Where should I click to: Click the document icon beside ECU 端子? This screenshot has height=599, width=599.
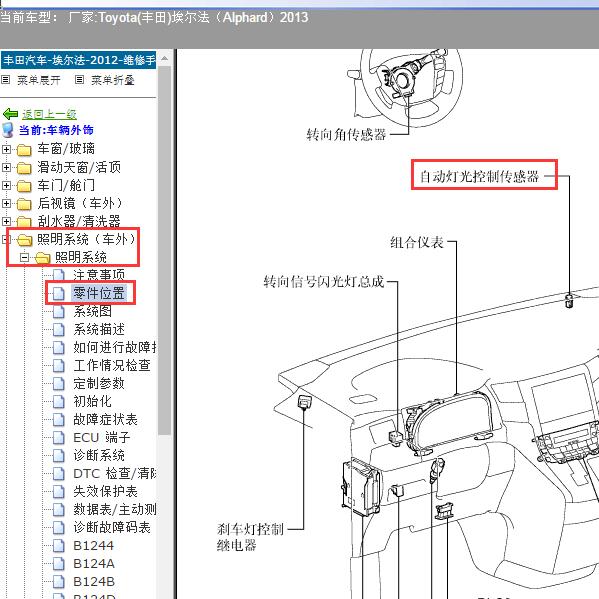point(58,437)
